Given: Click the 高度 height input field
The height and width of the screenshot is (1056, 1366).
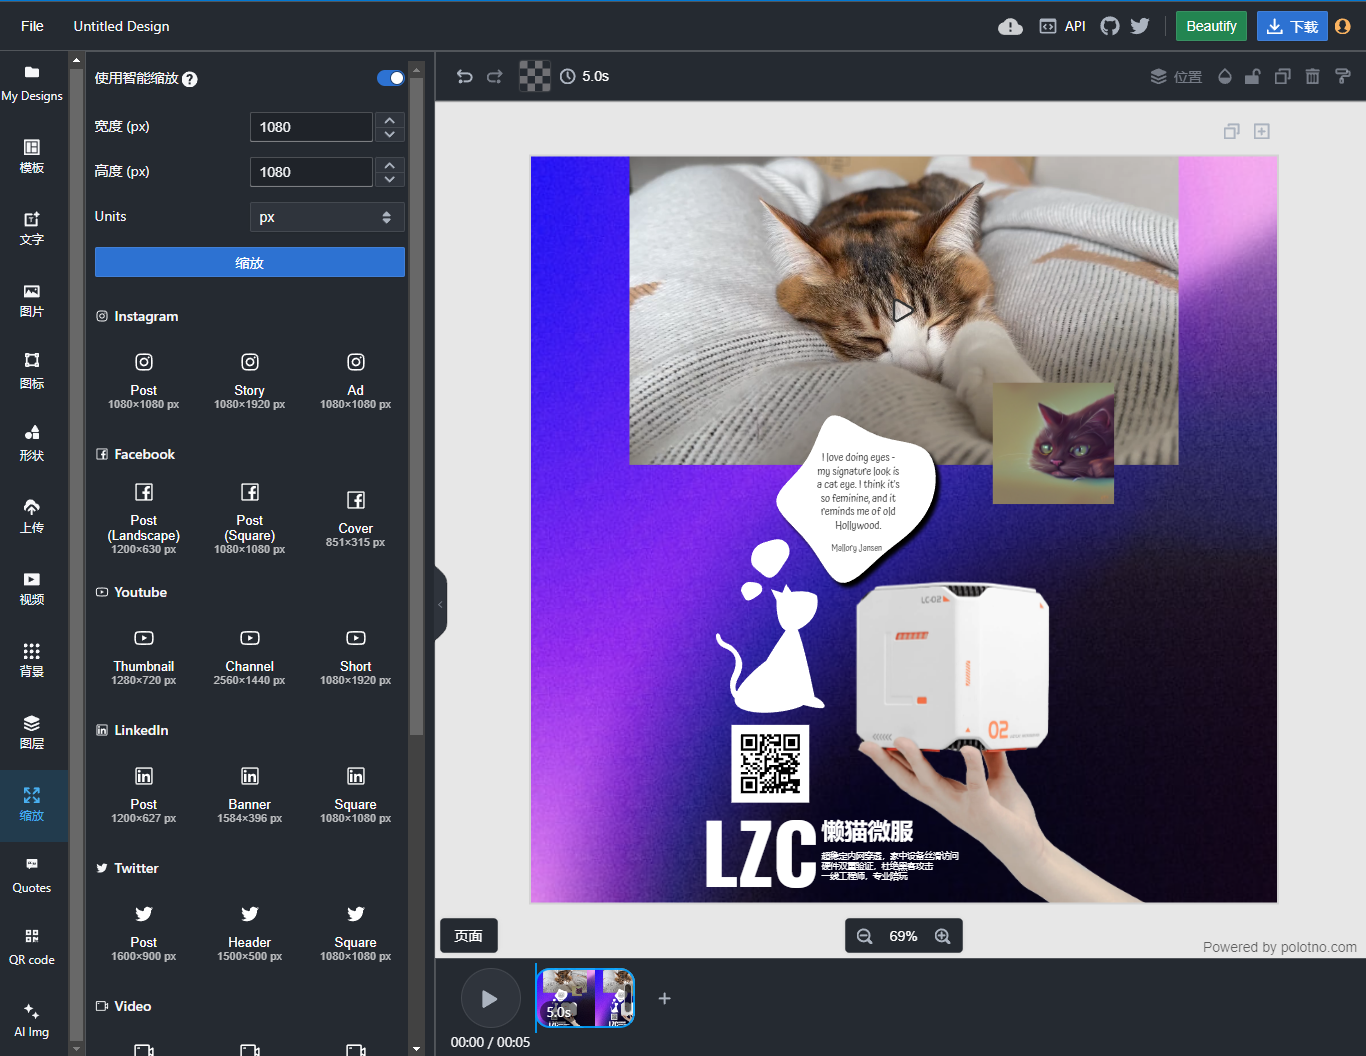Looking at the screenshot, I should pyautogui.click(x=311, y=172).
